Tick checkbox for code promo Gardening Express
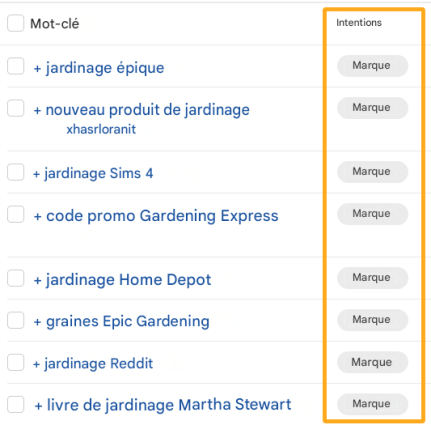This screenshot has width=431, height=425. pos(15,214)
